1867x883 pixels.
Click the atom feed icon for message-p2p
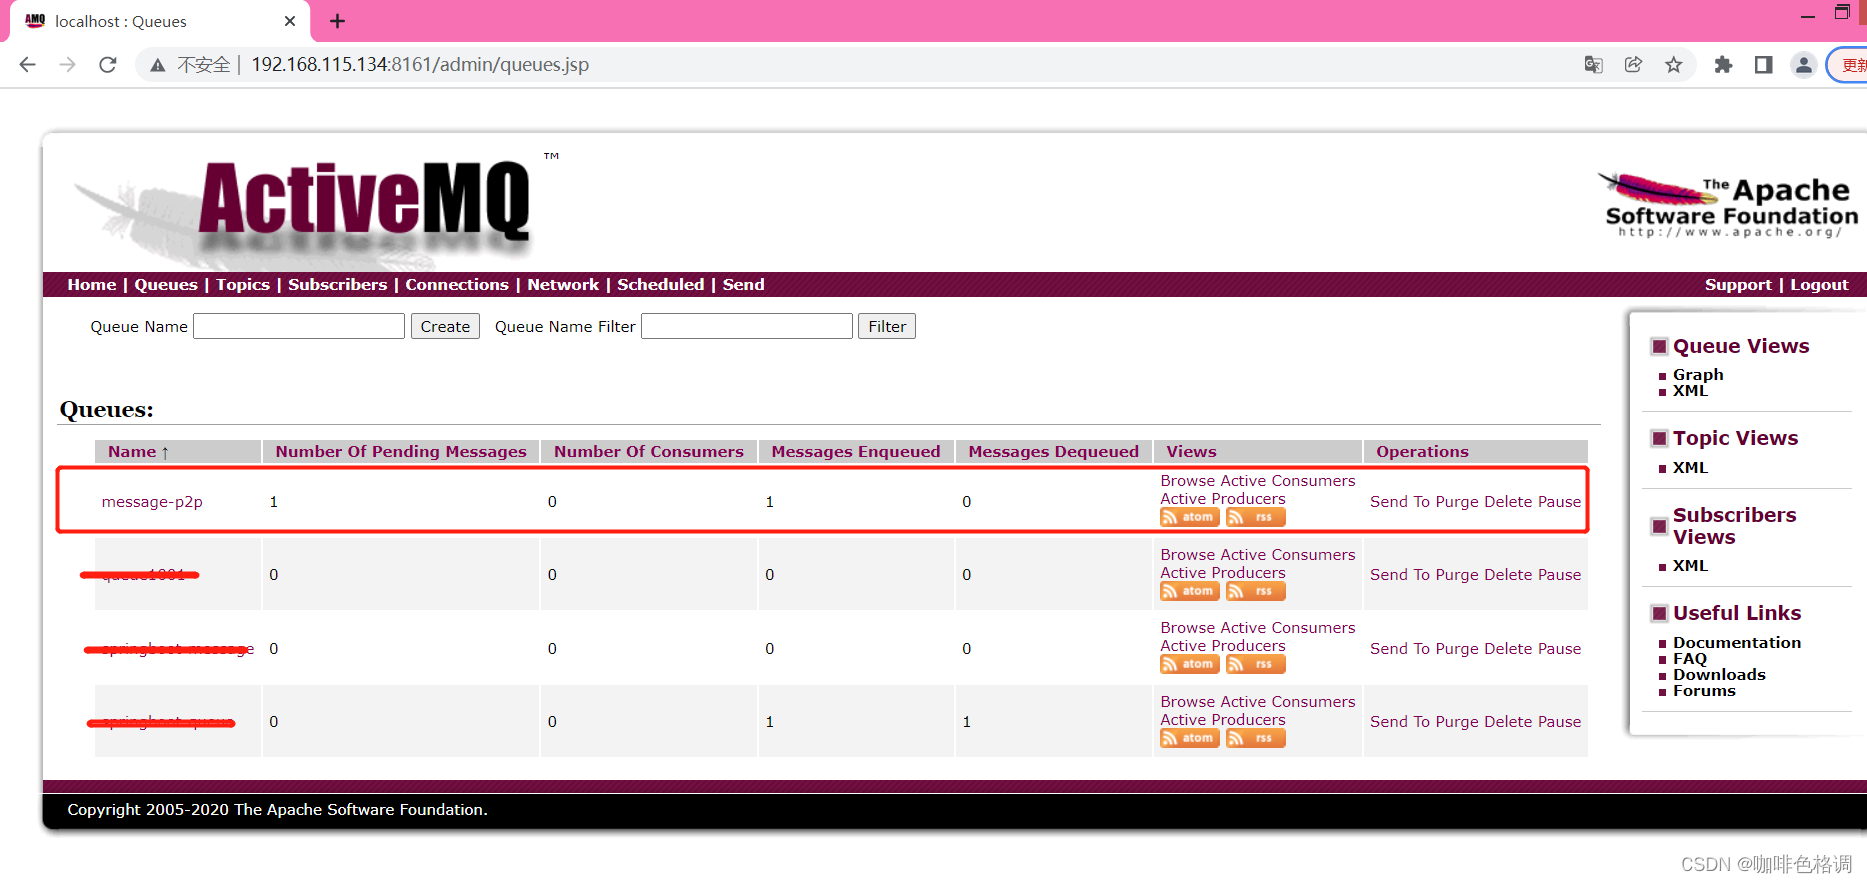[x=1189, y=517]
